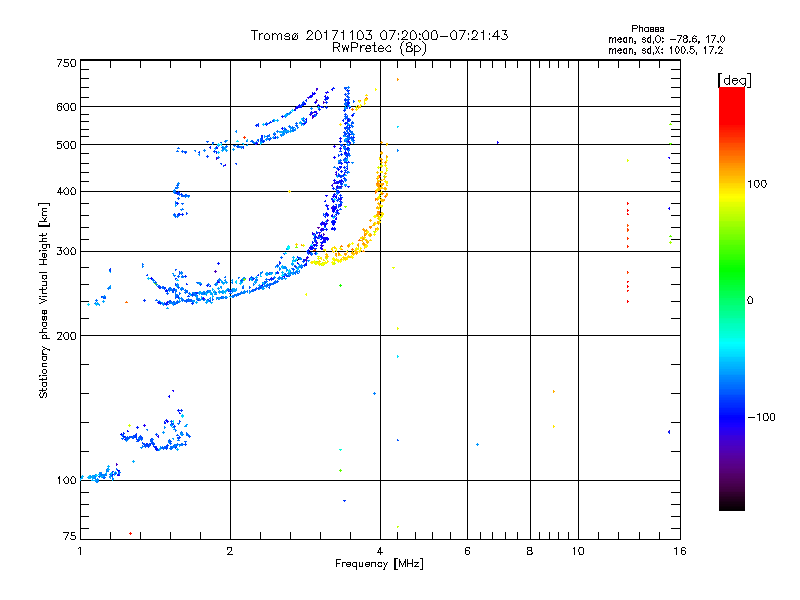Select the "mean, sd,X: 100.5, 17.2" line
The width and height of the screenshot is (800, 600).
[665, 50]
